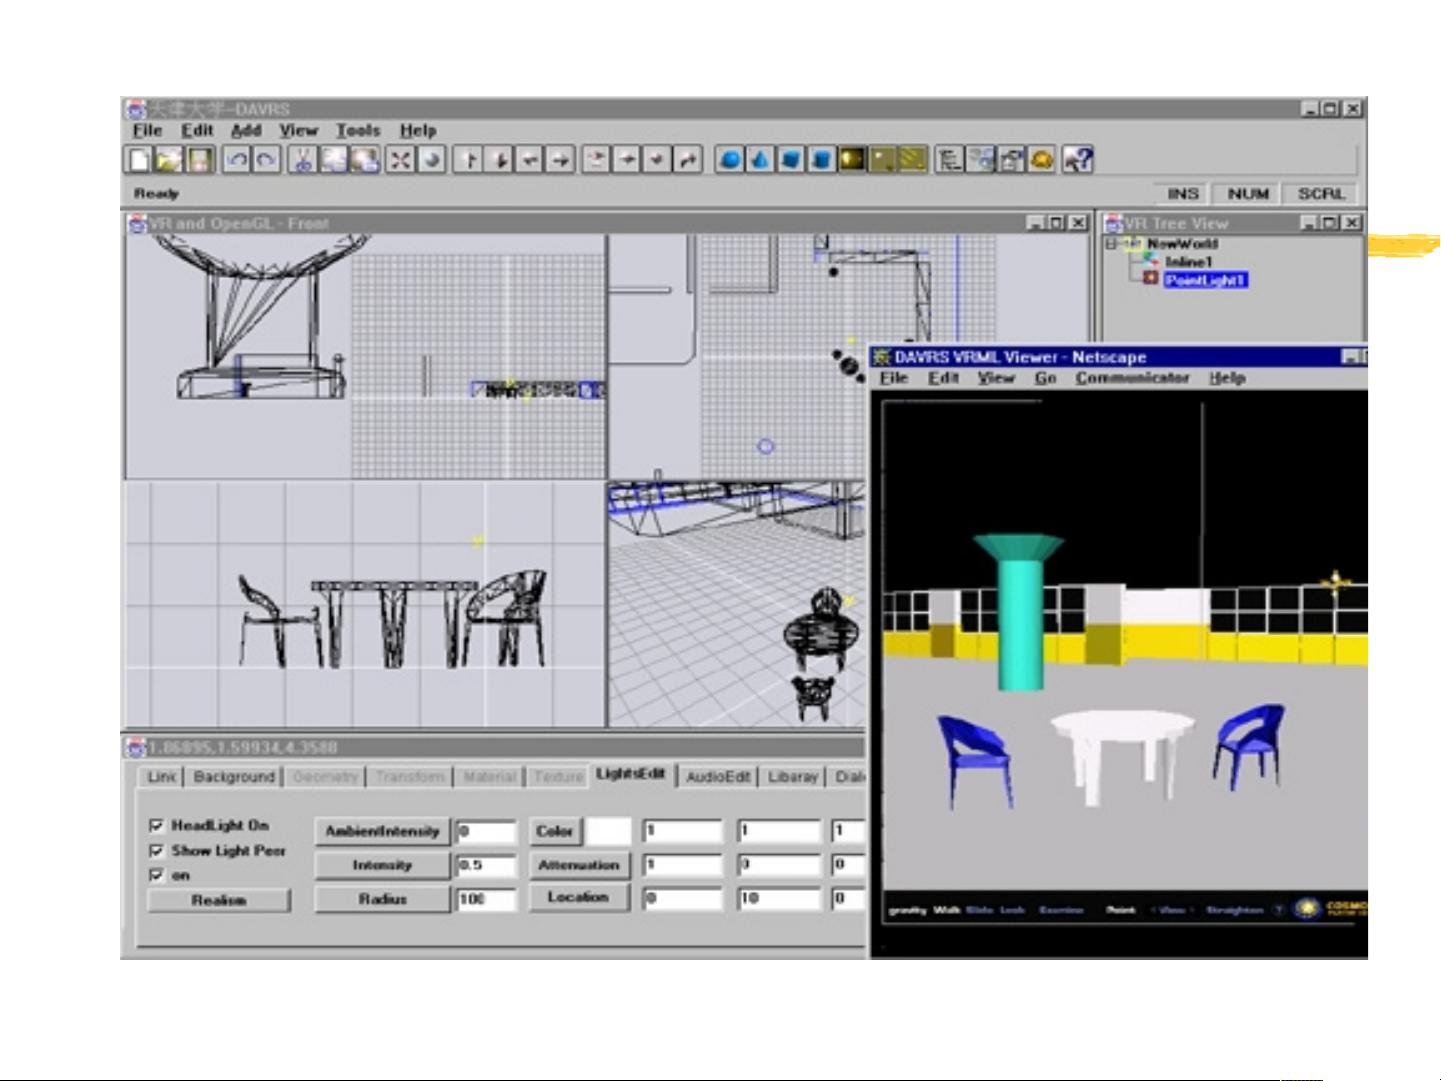Viewport: 1441px width, 1081px height.
Task: Click the Location button
Action: point(579,898)
